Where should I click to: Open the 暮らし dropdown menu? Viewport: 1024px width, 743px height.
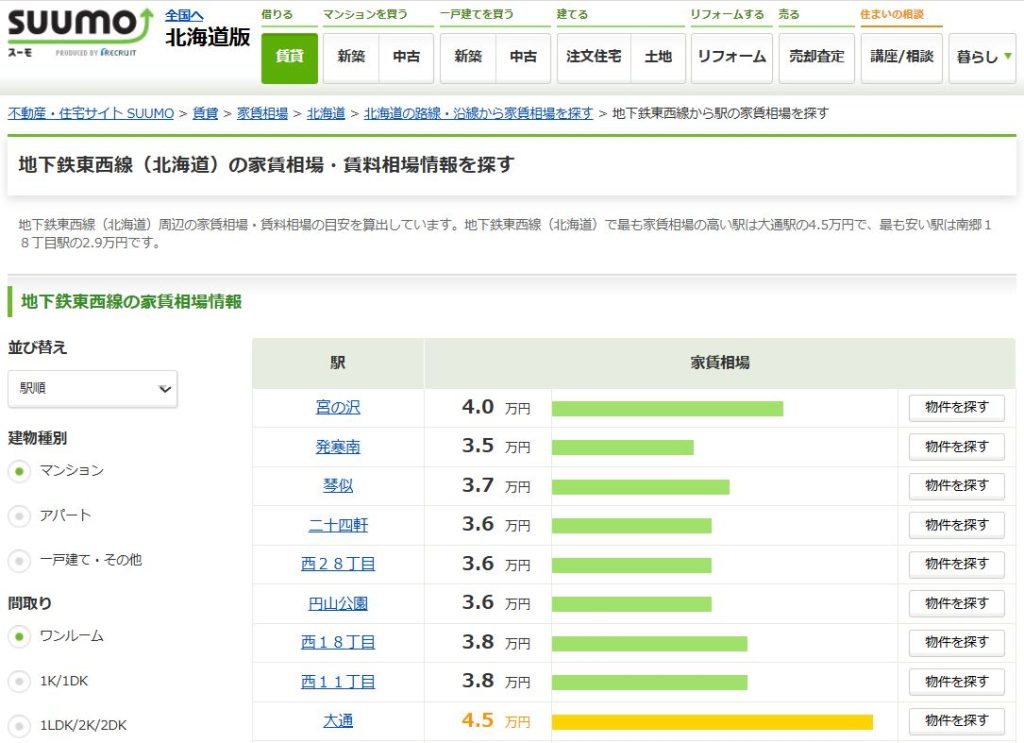[x=982, y=57]
